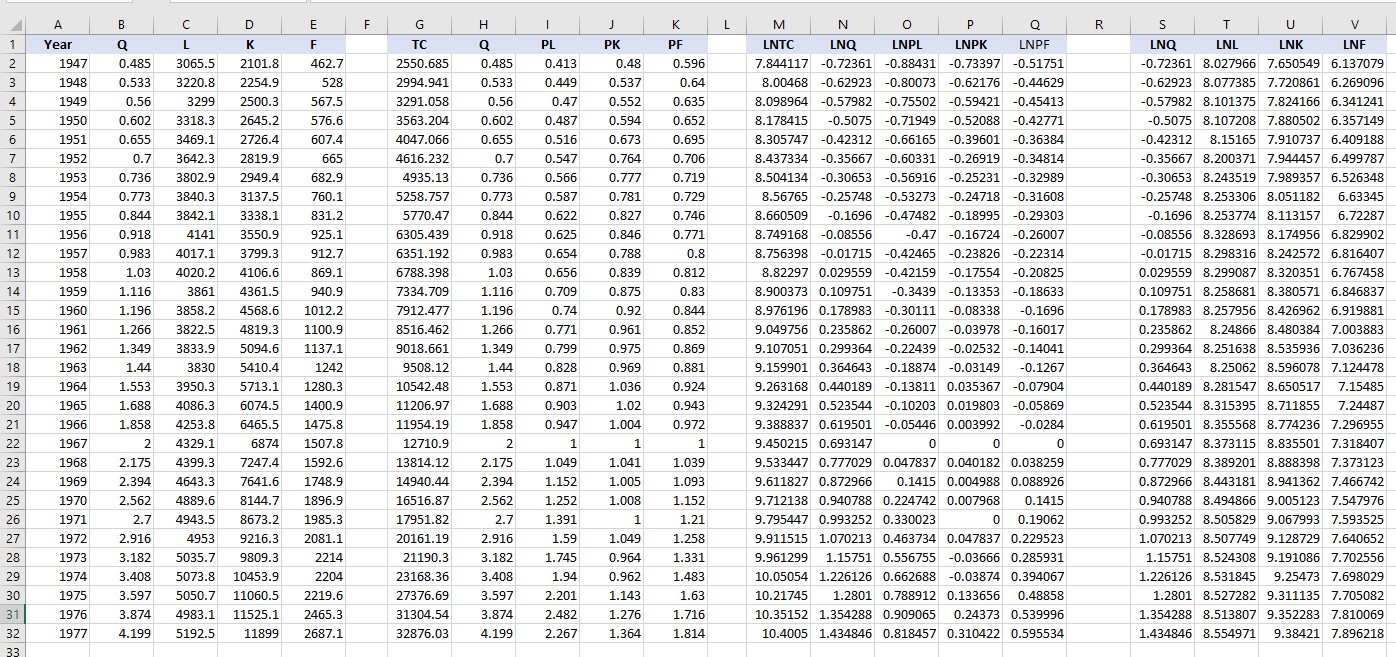The image size is (1396, 657).
Task: Select column M header
Action: [779, 24]
